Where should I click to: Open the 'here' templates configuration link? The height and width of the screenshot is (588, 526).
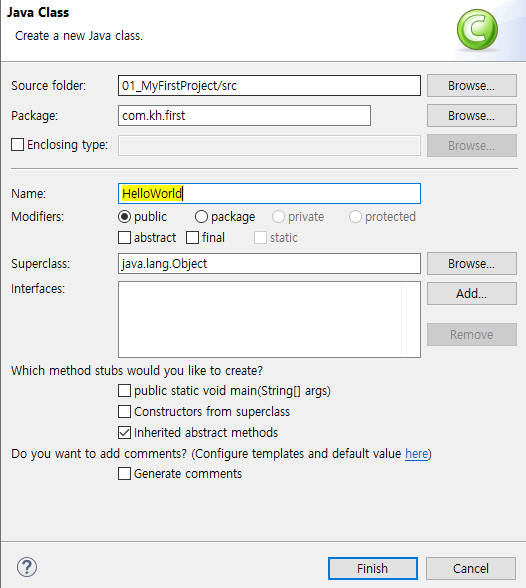tap(417, 454)
